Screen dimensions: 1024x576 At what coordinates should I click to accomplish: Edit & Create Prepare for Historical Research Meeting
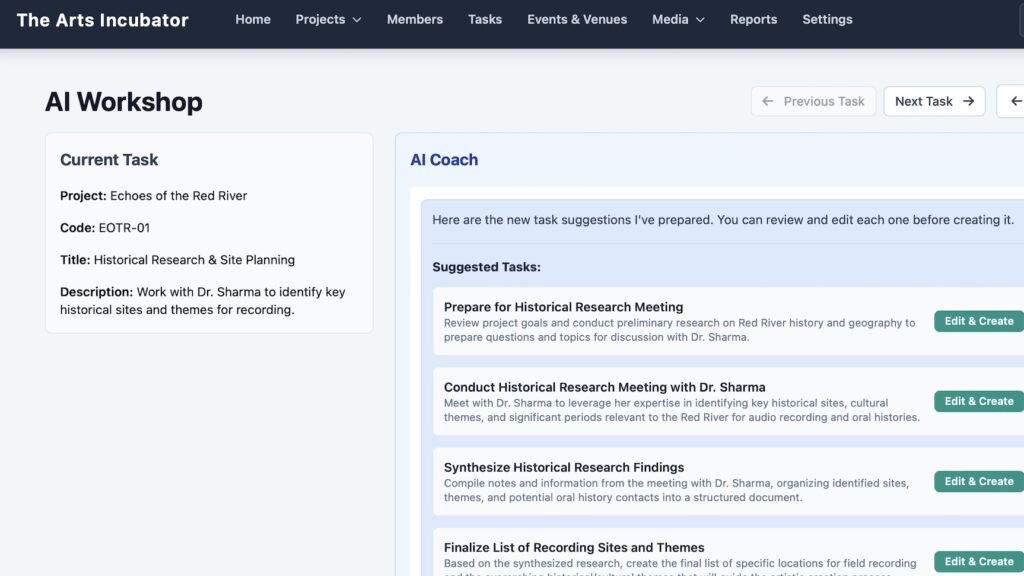point(978,321)
